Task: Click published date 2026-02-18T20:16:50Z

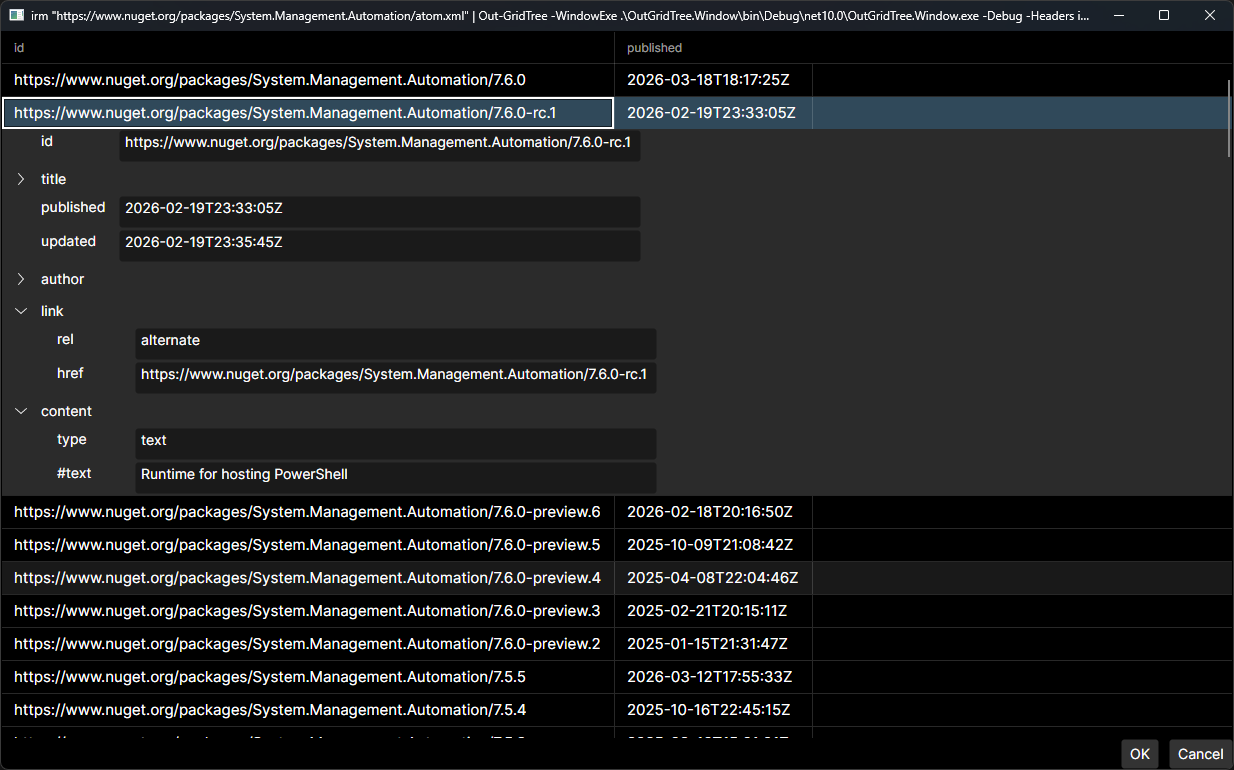Action: (709, 512)
